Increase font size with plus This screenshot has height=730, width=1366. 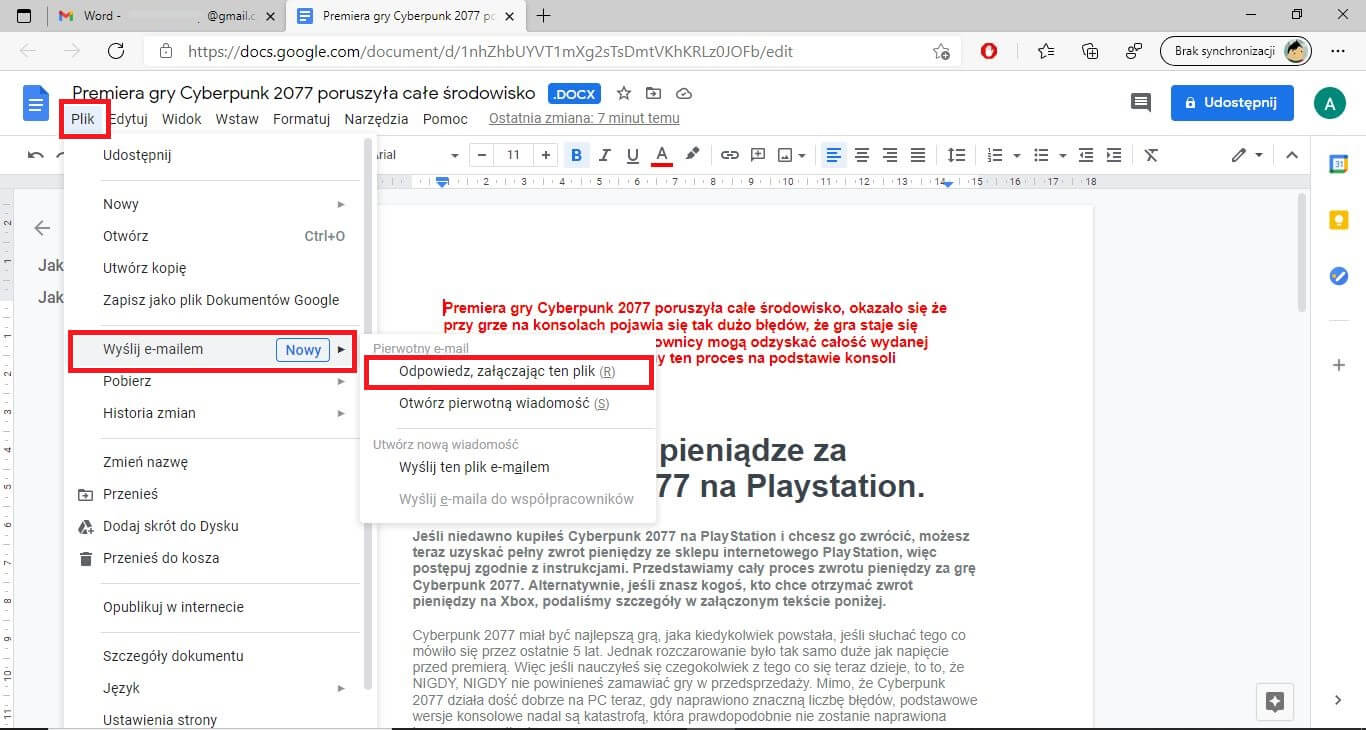point(545,155)
